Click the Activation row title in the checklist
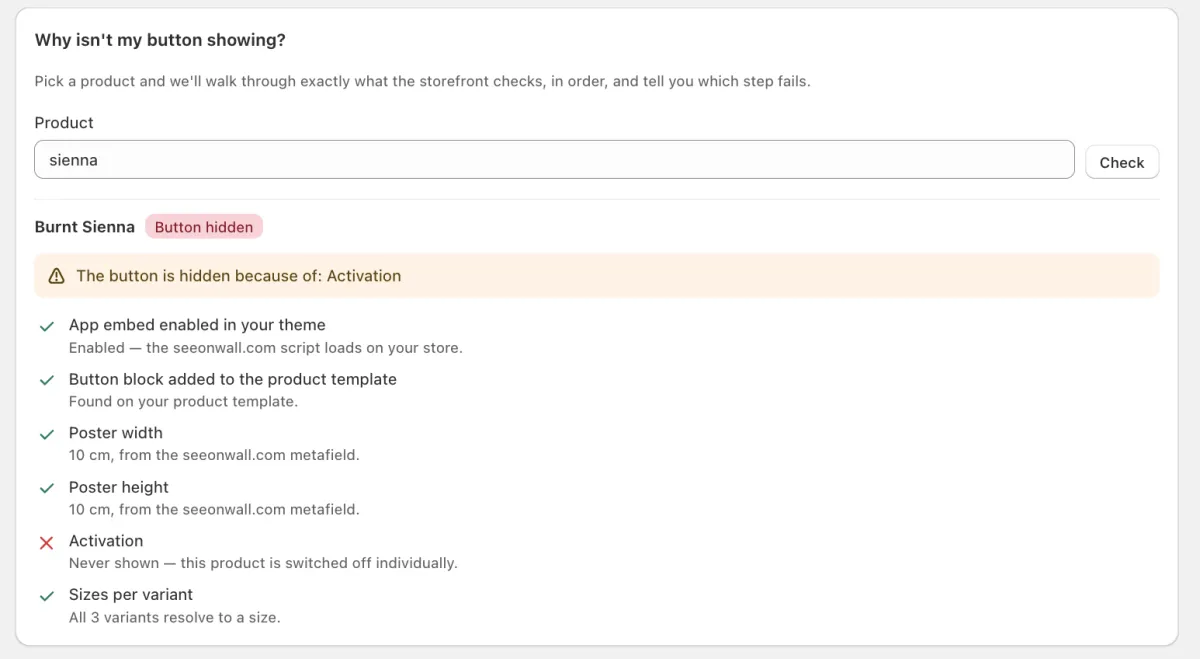 click(106, 541)
